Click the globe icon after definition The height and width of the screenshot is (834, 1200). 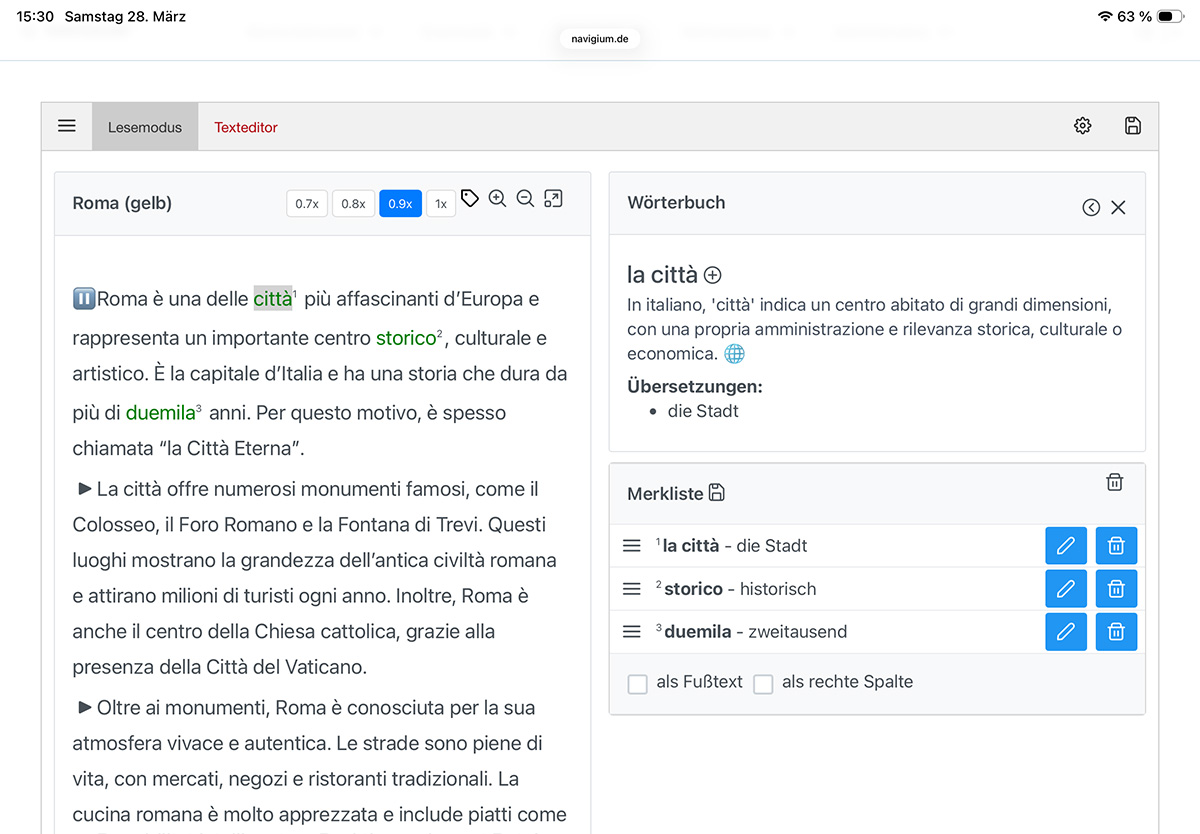click(x=734, y=354)
